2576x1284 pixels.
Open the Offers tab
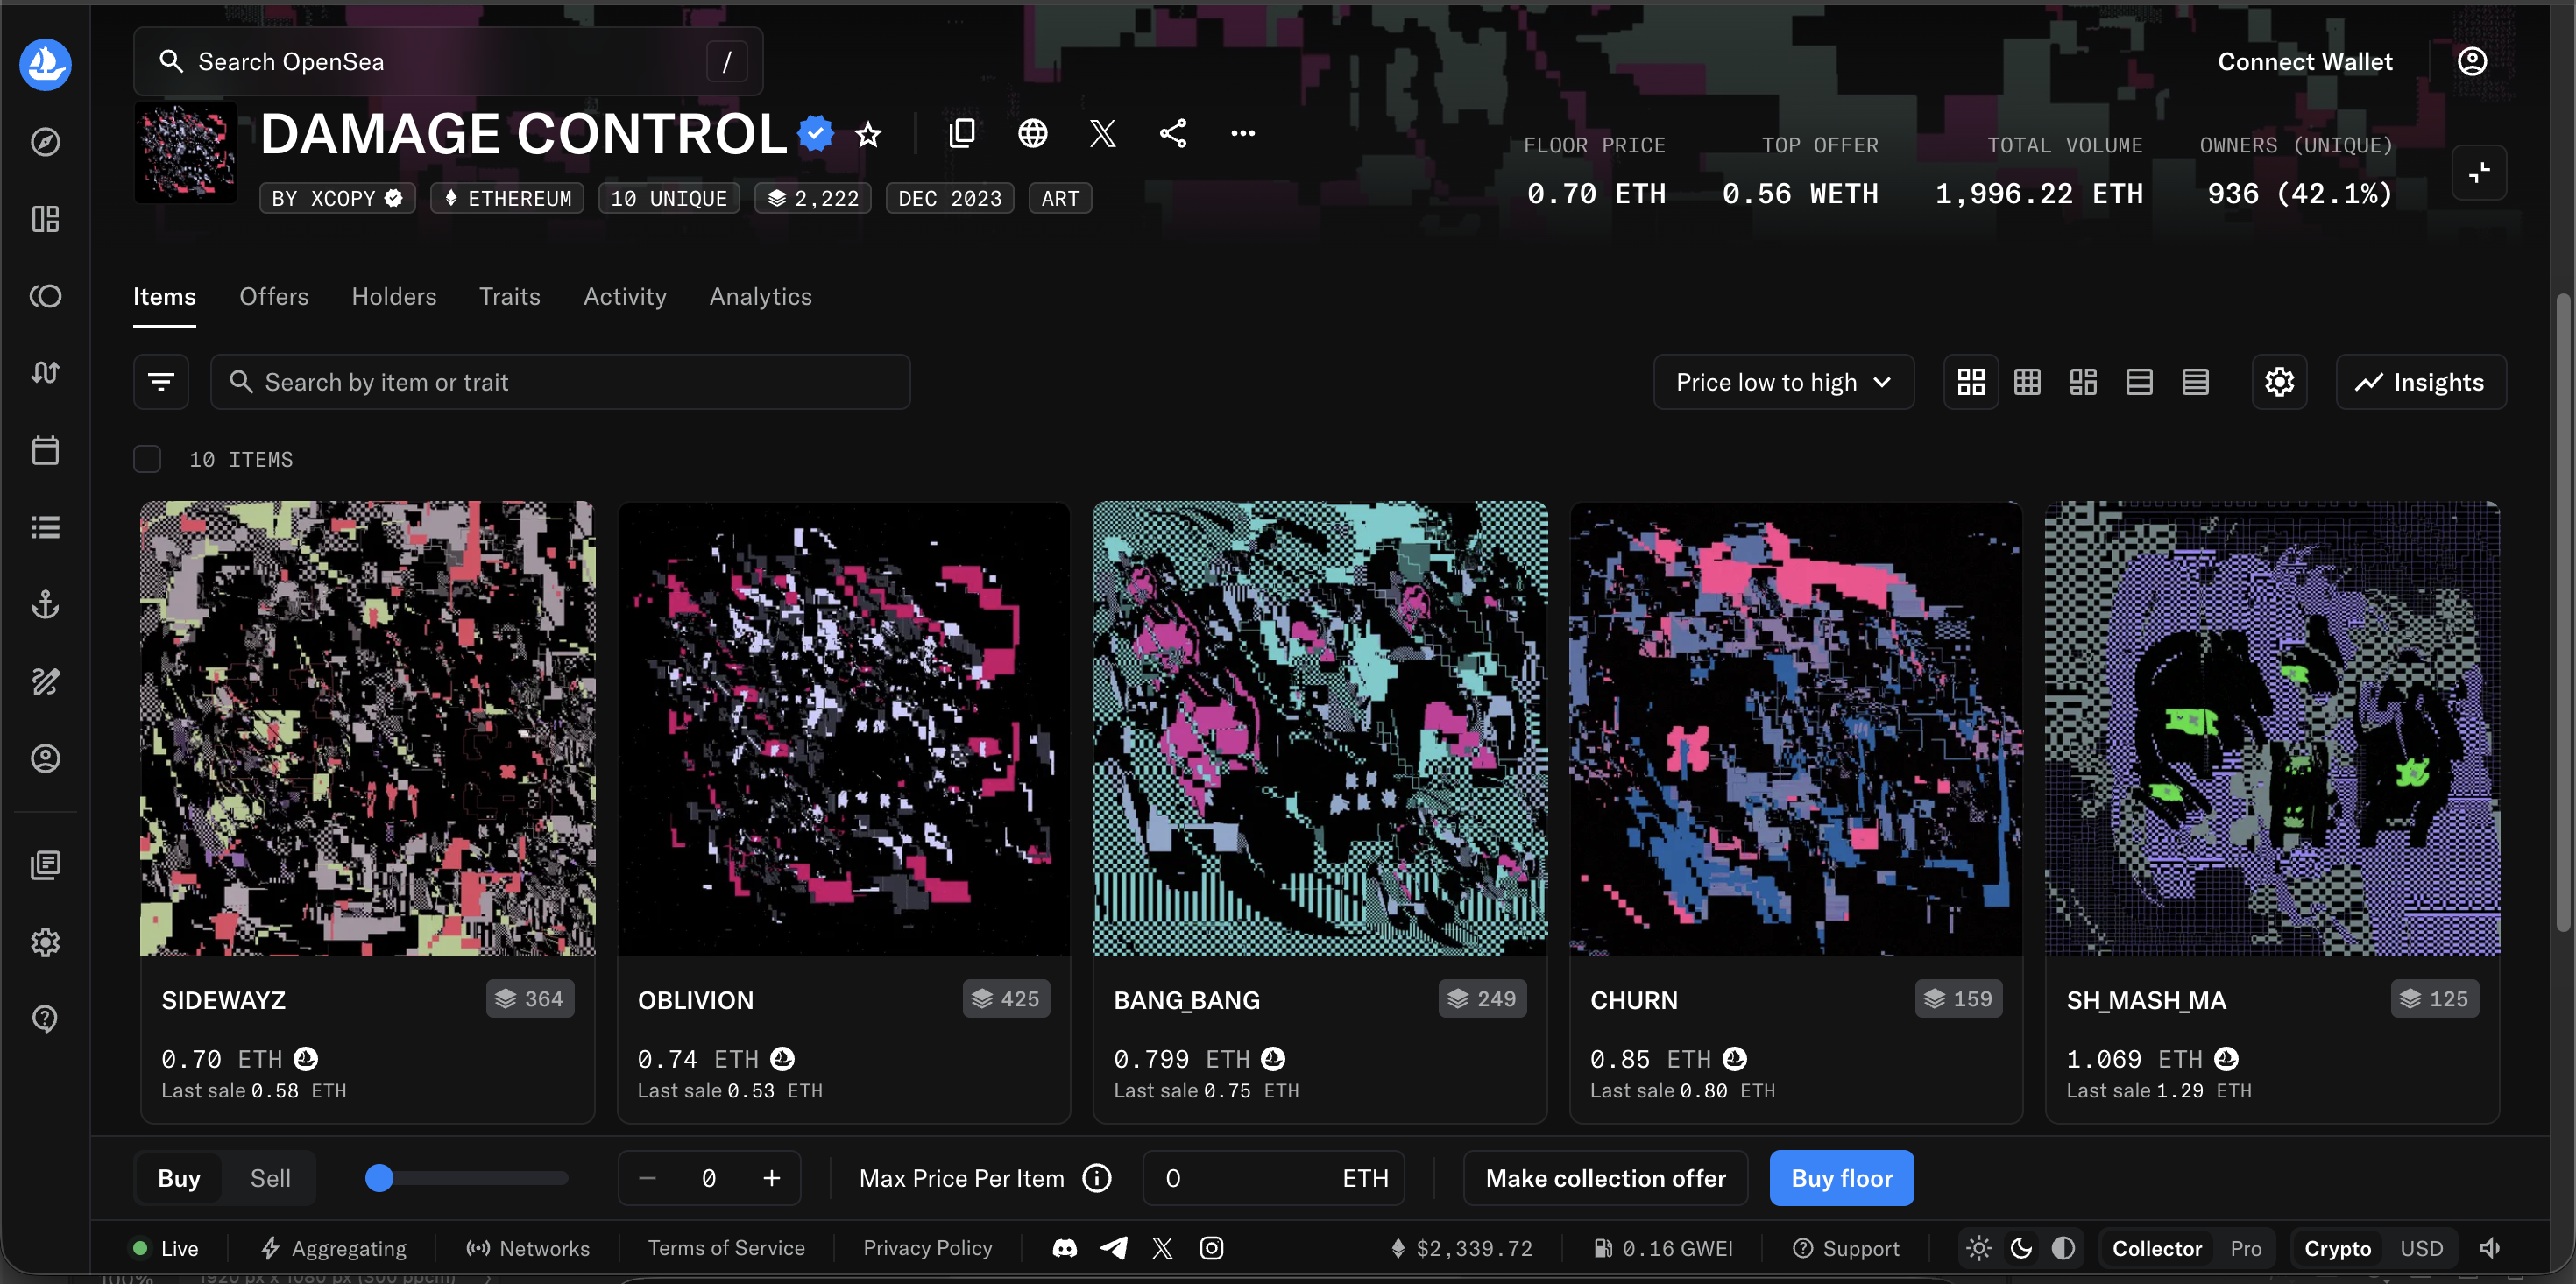[274, 296]
